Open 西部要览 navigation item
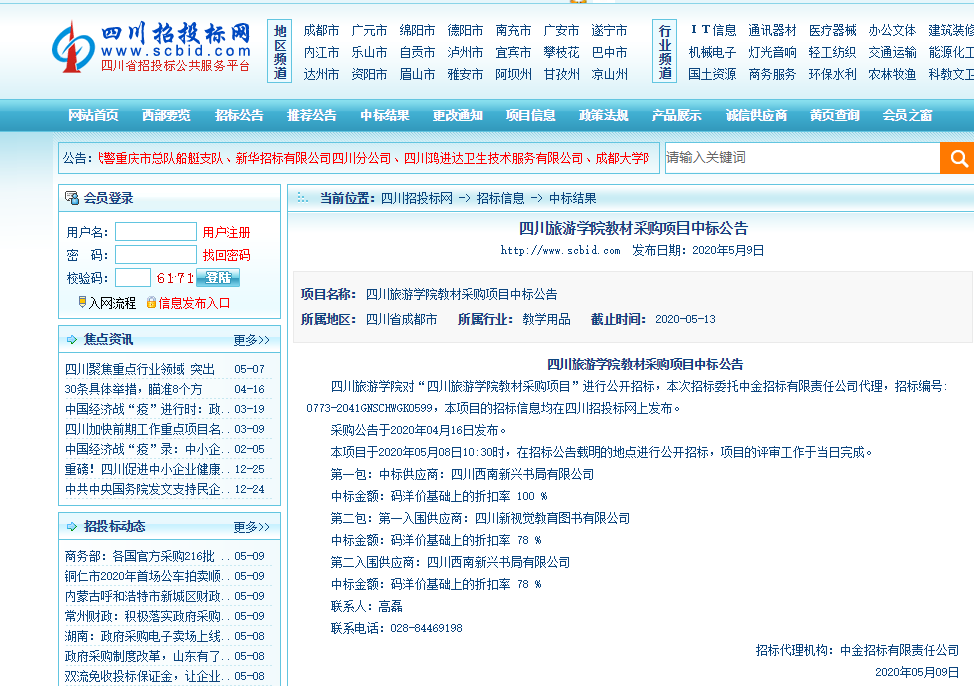This screenshot has width=974, height=686. tap(166, 115)
